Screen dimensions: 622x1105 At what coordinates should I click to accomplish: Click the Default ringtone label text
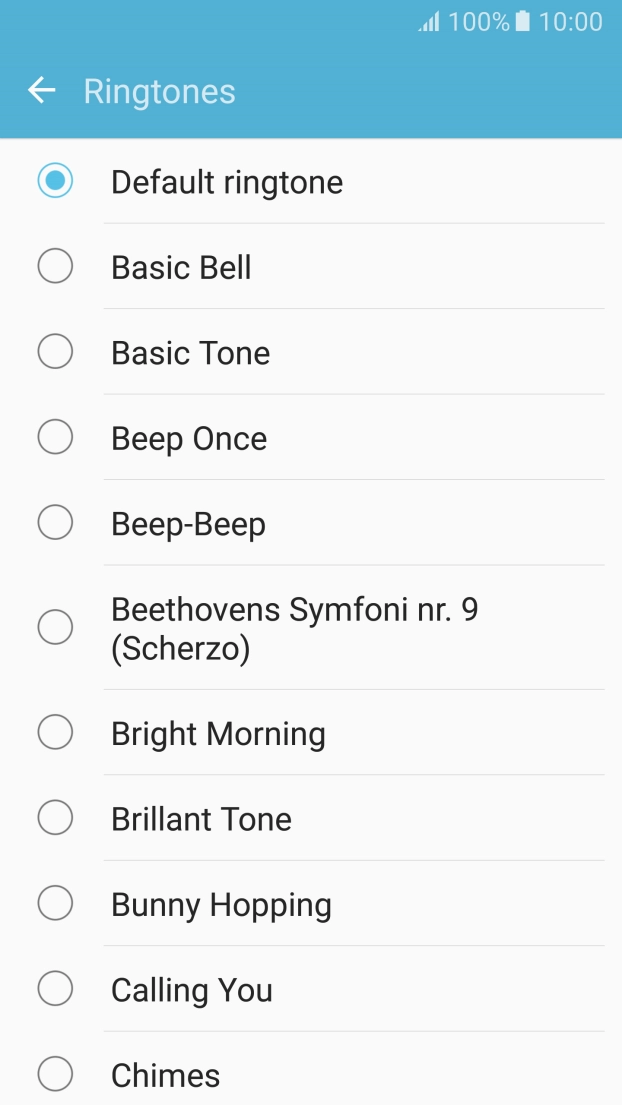[227, 182]
